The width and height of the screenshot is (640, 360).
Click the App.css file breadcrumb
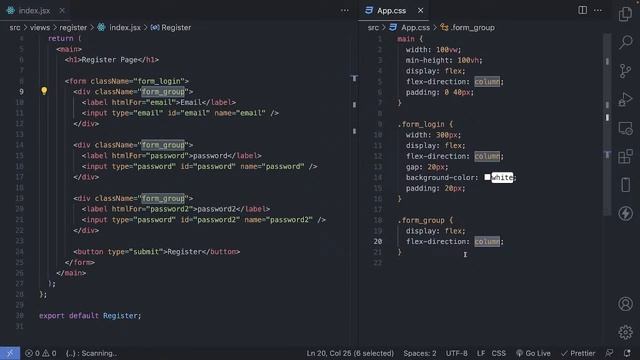click(409, 27)
